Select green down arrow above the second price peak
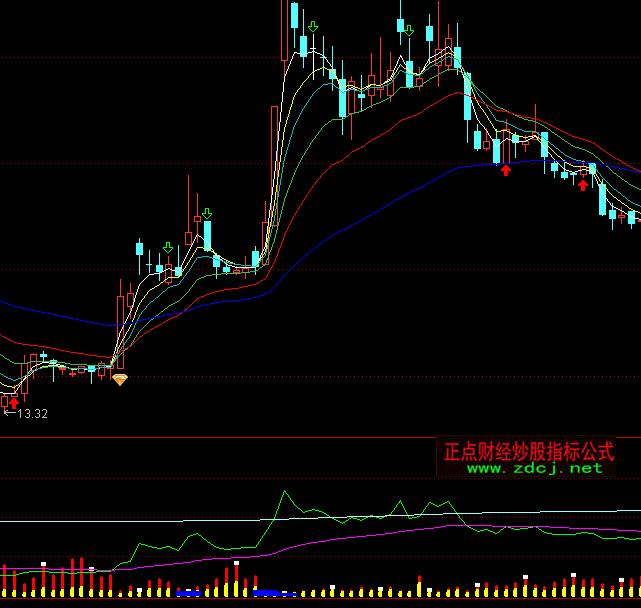The width and height of the screenshot is (641, 608). click(408, 30)
